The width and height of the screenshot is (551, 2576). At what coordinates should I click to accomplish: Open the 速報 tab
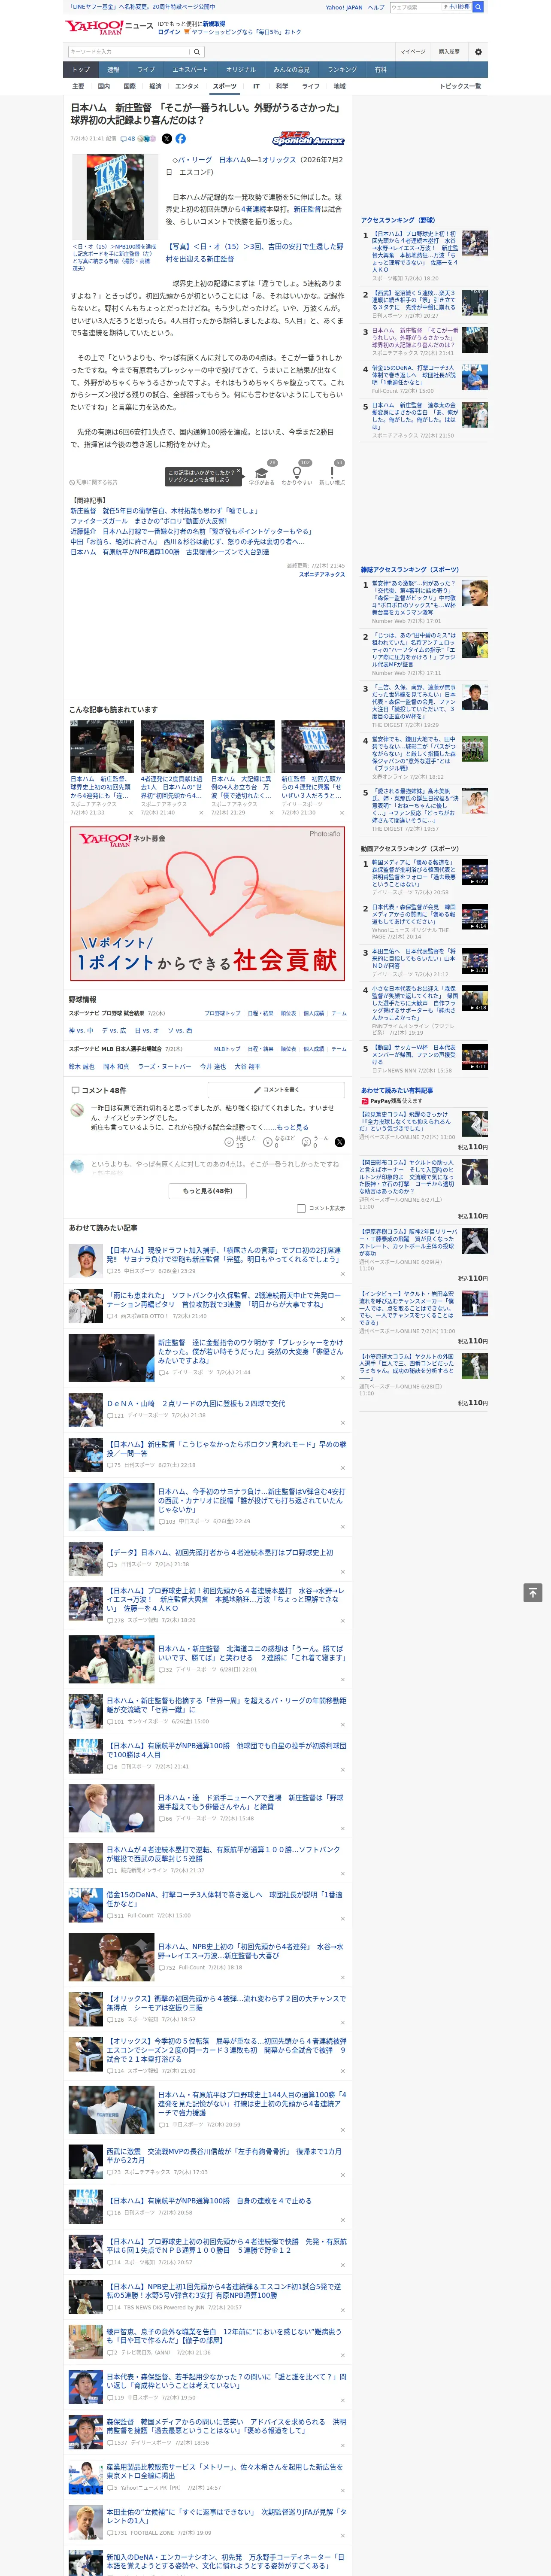pyautogui.click(x=113, y=69)
